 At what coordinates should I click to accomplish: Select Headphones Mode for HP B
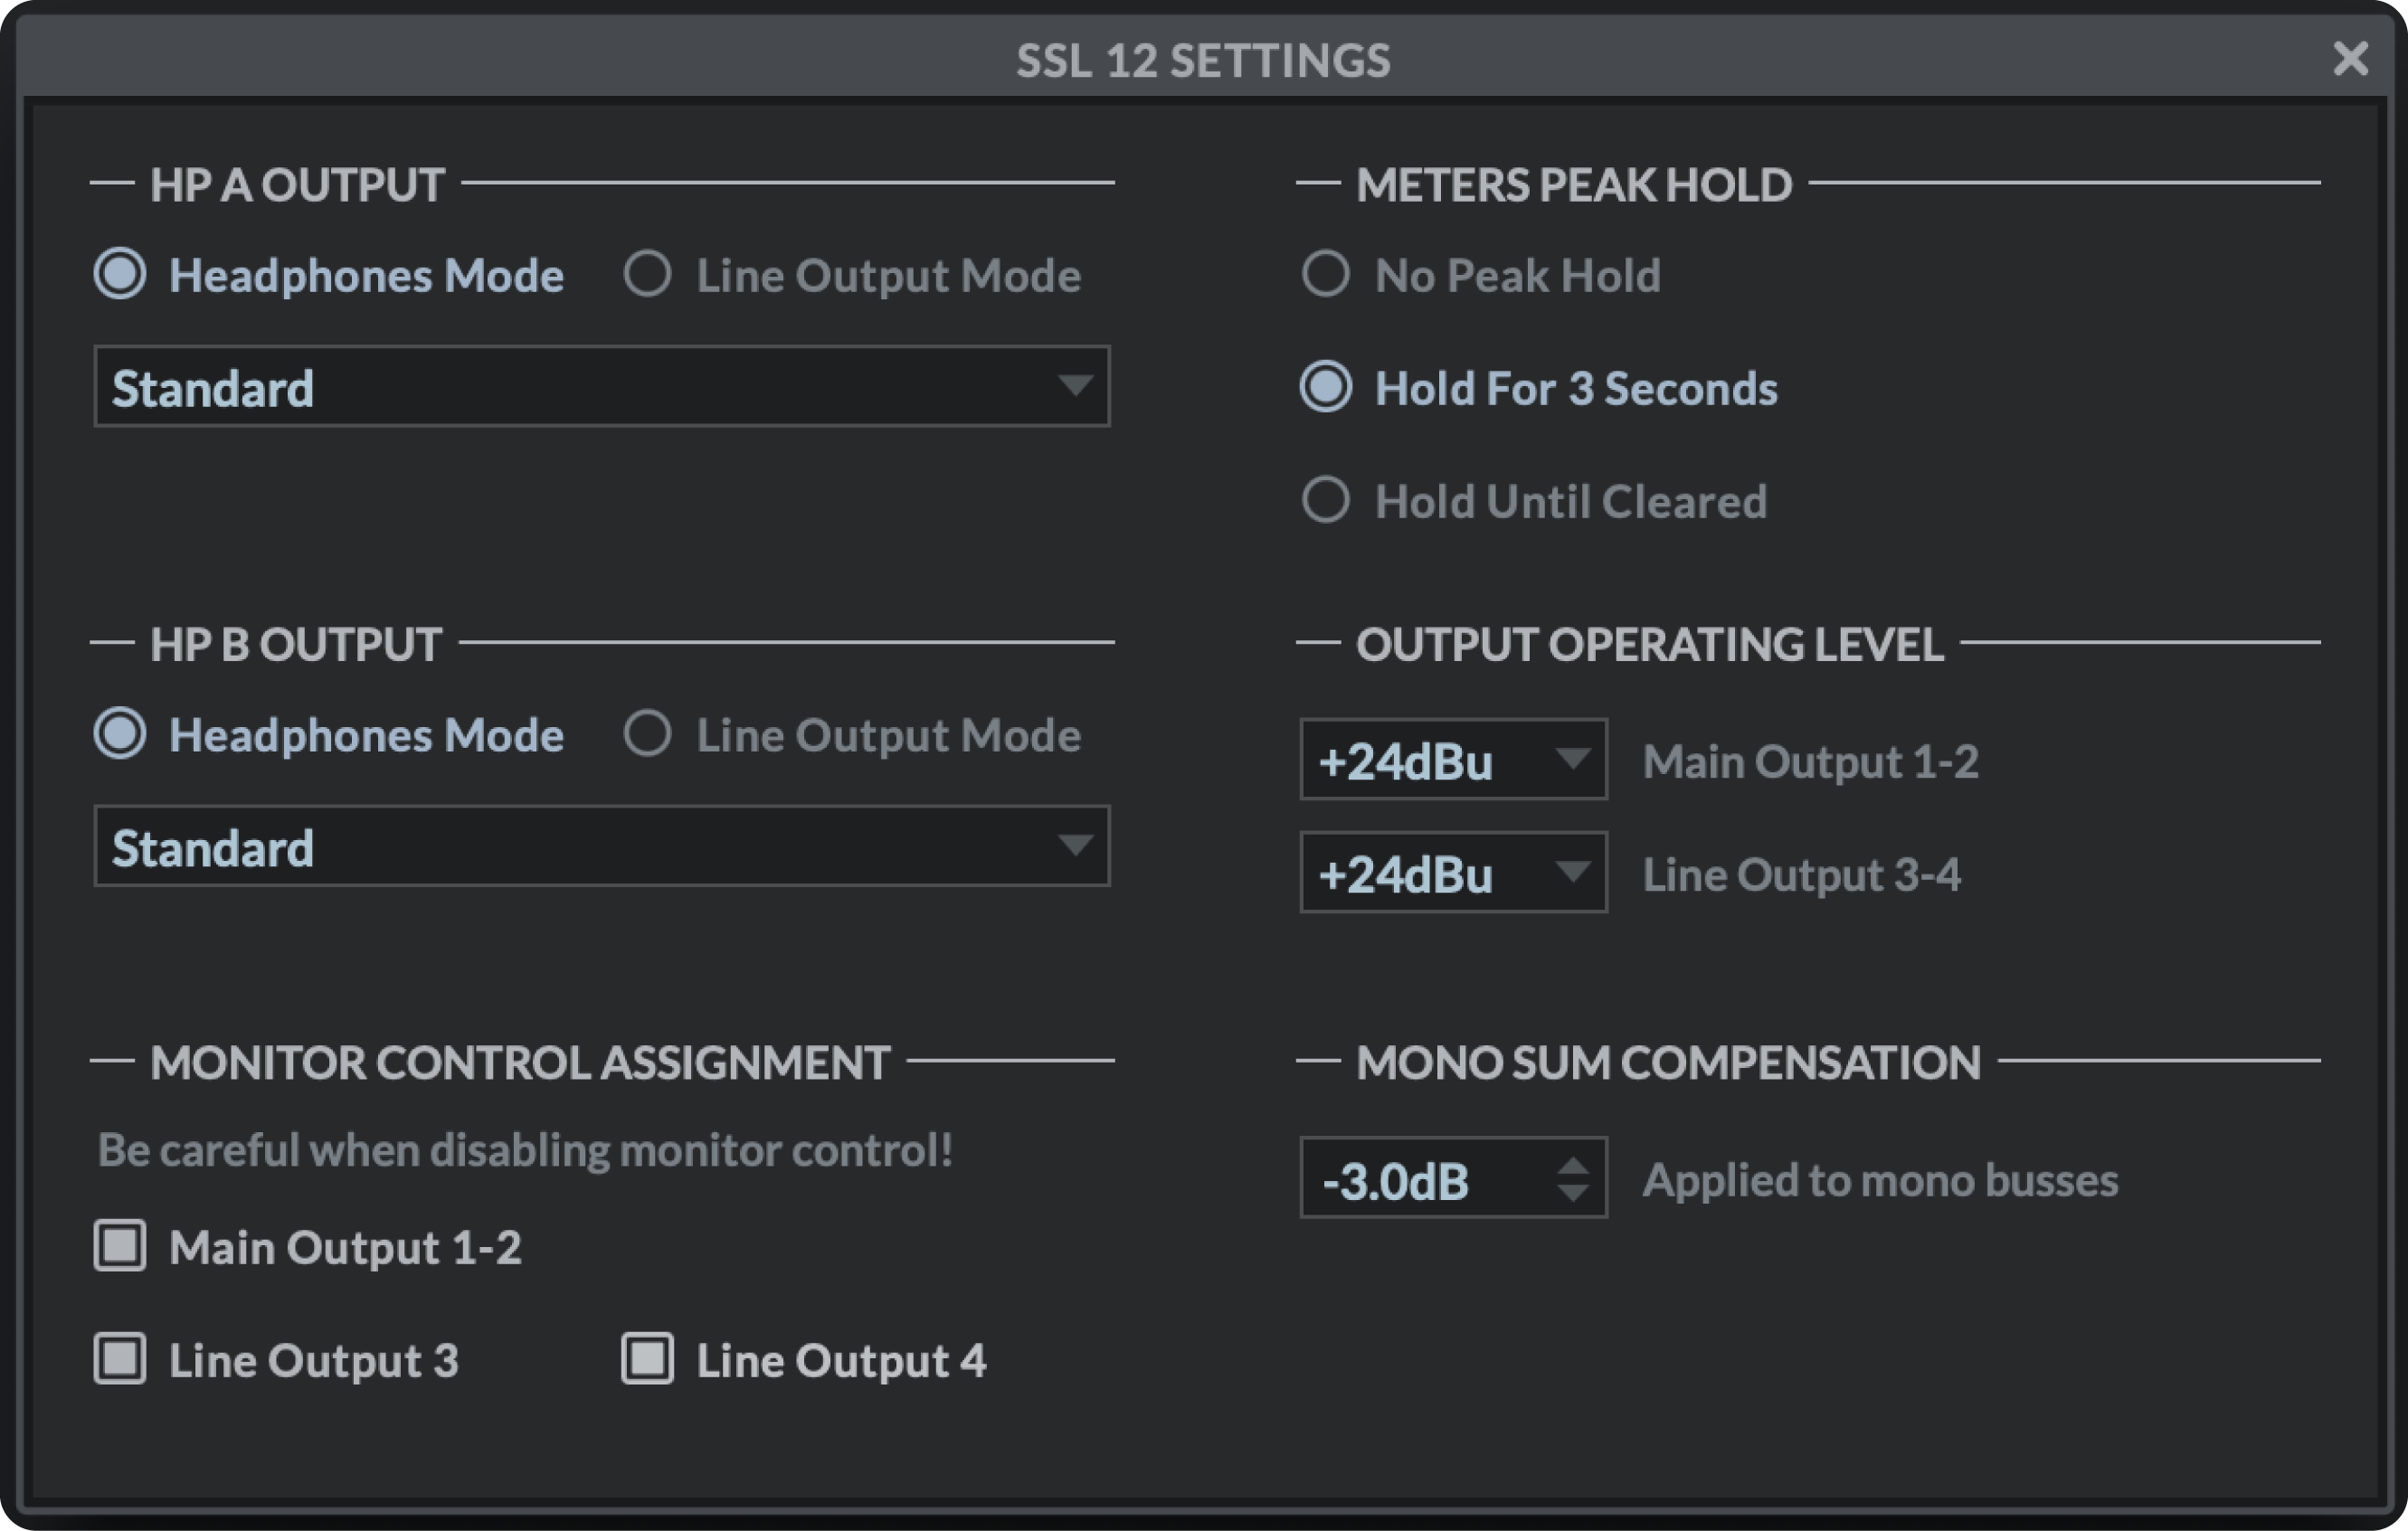point(119,735)
